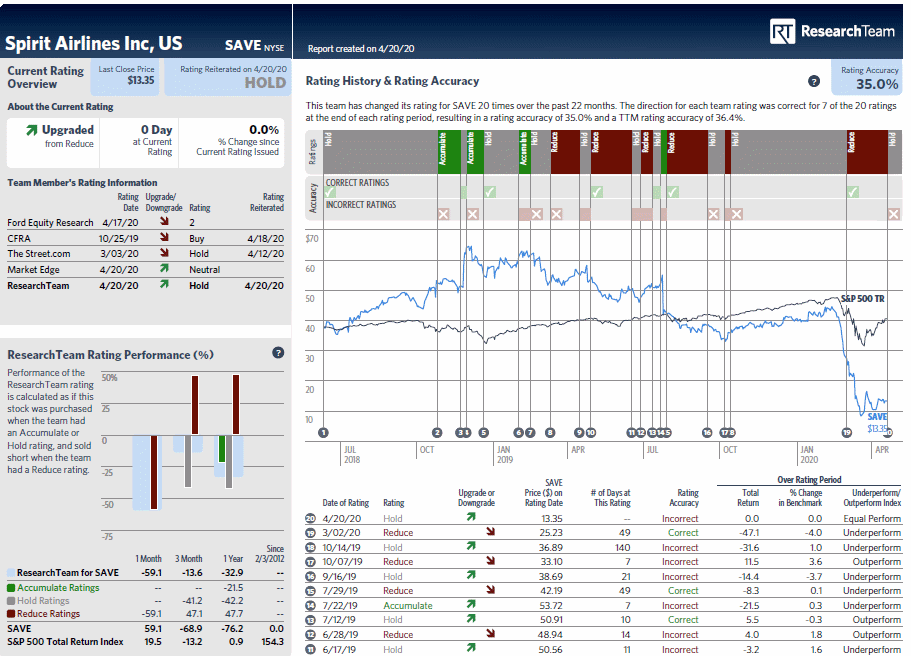Image resolution: width=911 pixels, height=656 pixels.
Task: Click downgrade arrow in 10/07/19 rating row
Action: tap(491, 561)
